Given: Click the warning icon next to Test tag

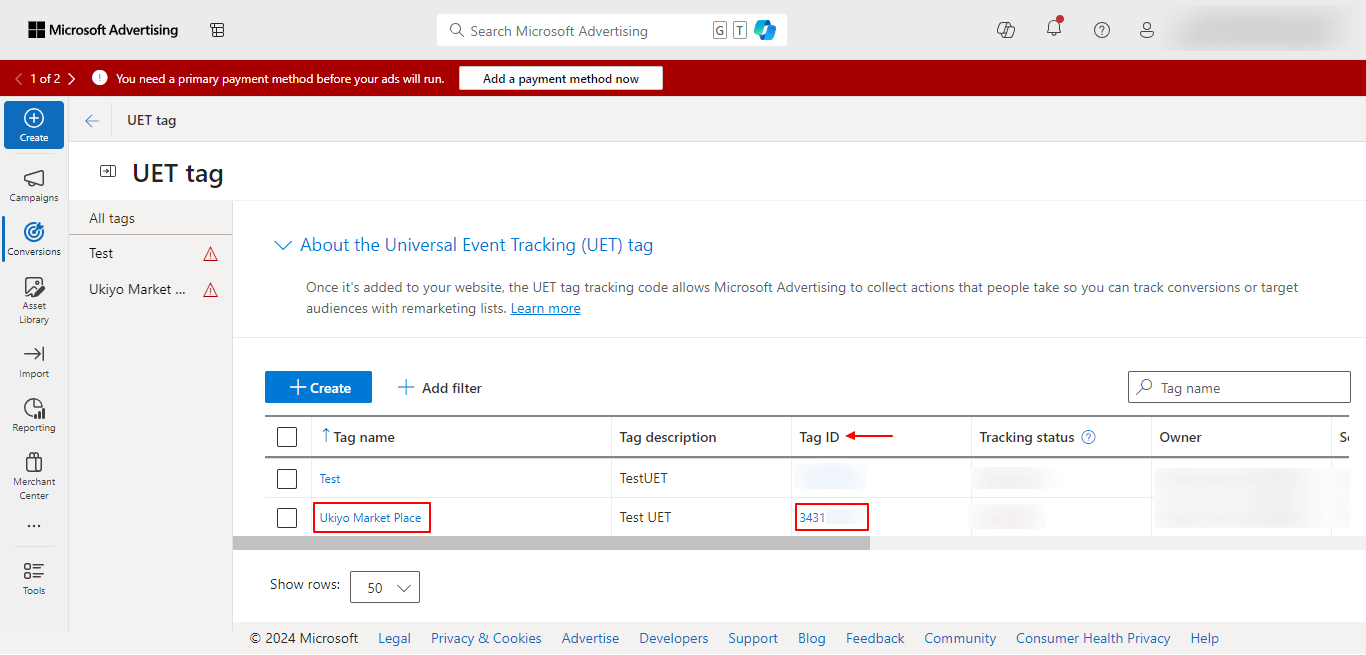Looking at the screenshot, I should pyautogui.click(x=210, y=254).
